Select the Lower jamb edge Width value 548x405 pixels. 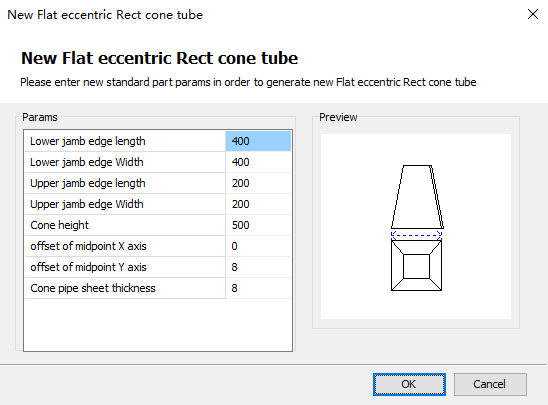tap(258, 162)
